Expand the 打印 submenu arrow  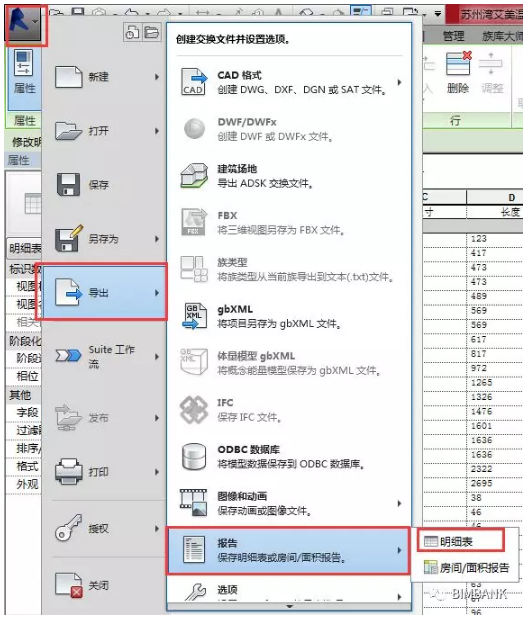click(157, 472)
